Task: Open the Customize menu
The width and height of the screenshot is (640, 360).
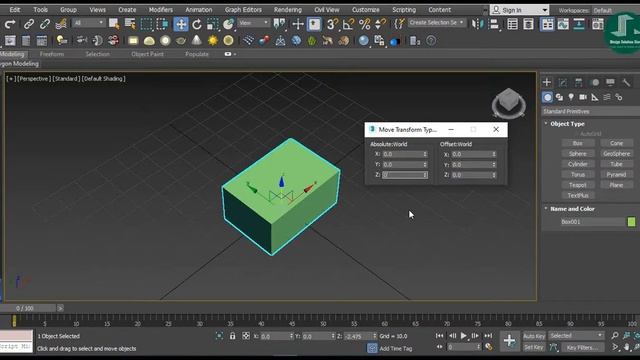Action: pos(365,10)
